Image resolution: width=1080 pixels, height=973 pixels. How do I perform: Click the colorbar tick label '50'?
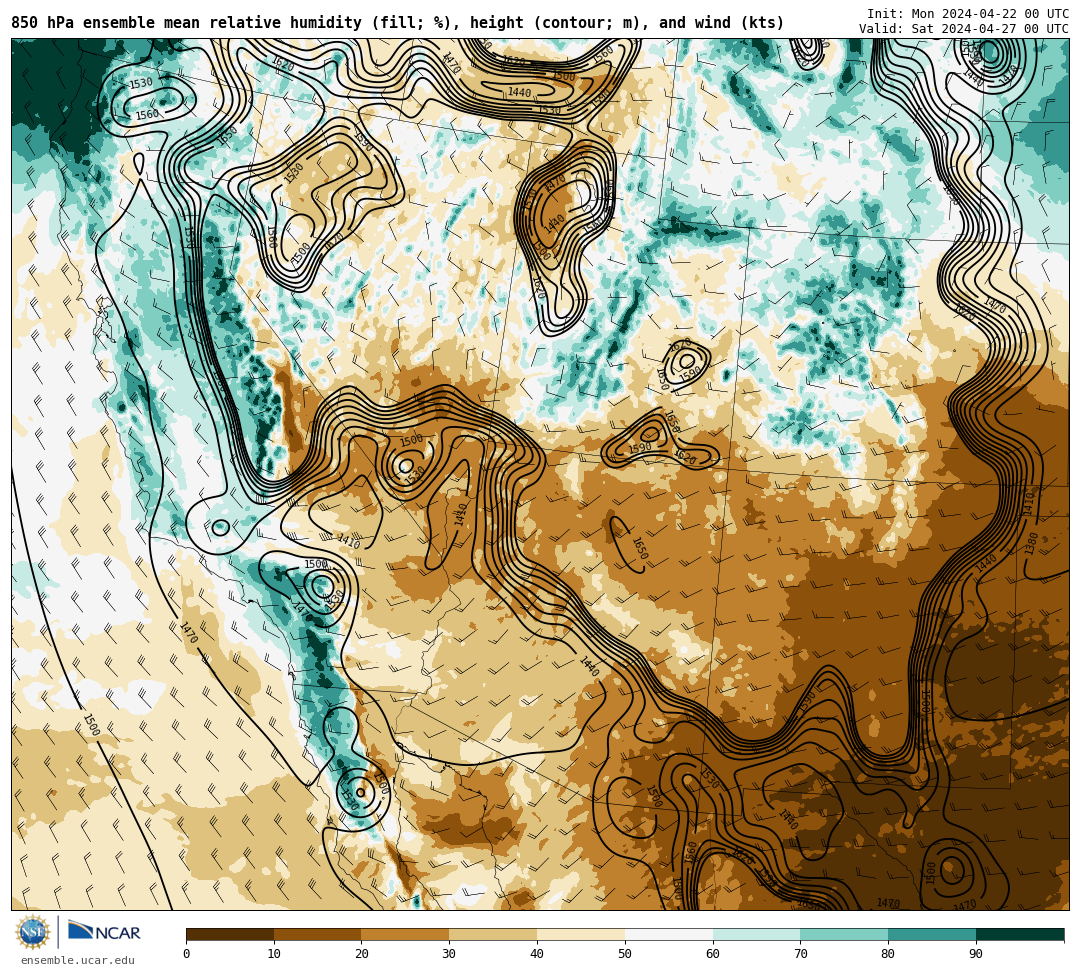pyautogui.click(x=625, y=954)
